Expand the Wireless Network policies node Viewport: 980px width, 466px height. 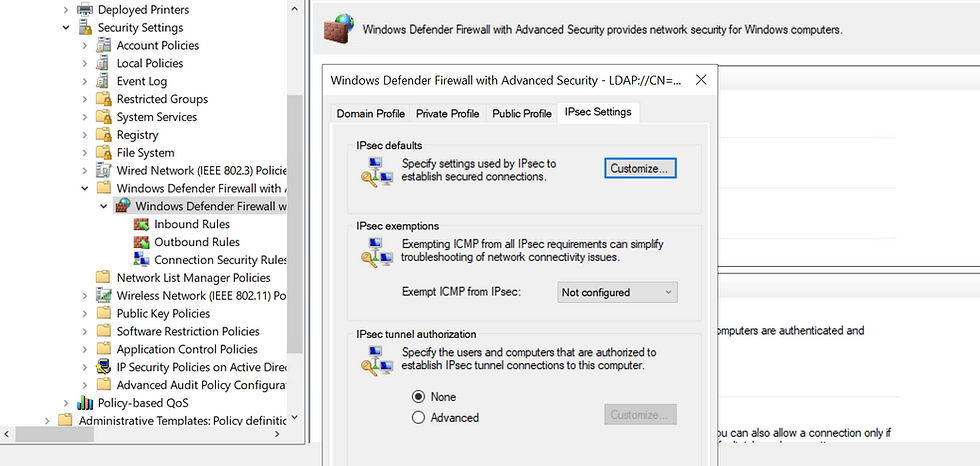[85, 295]
